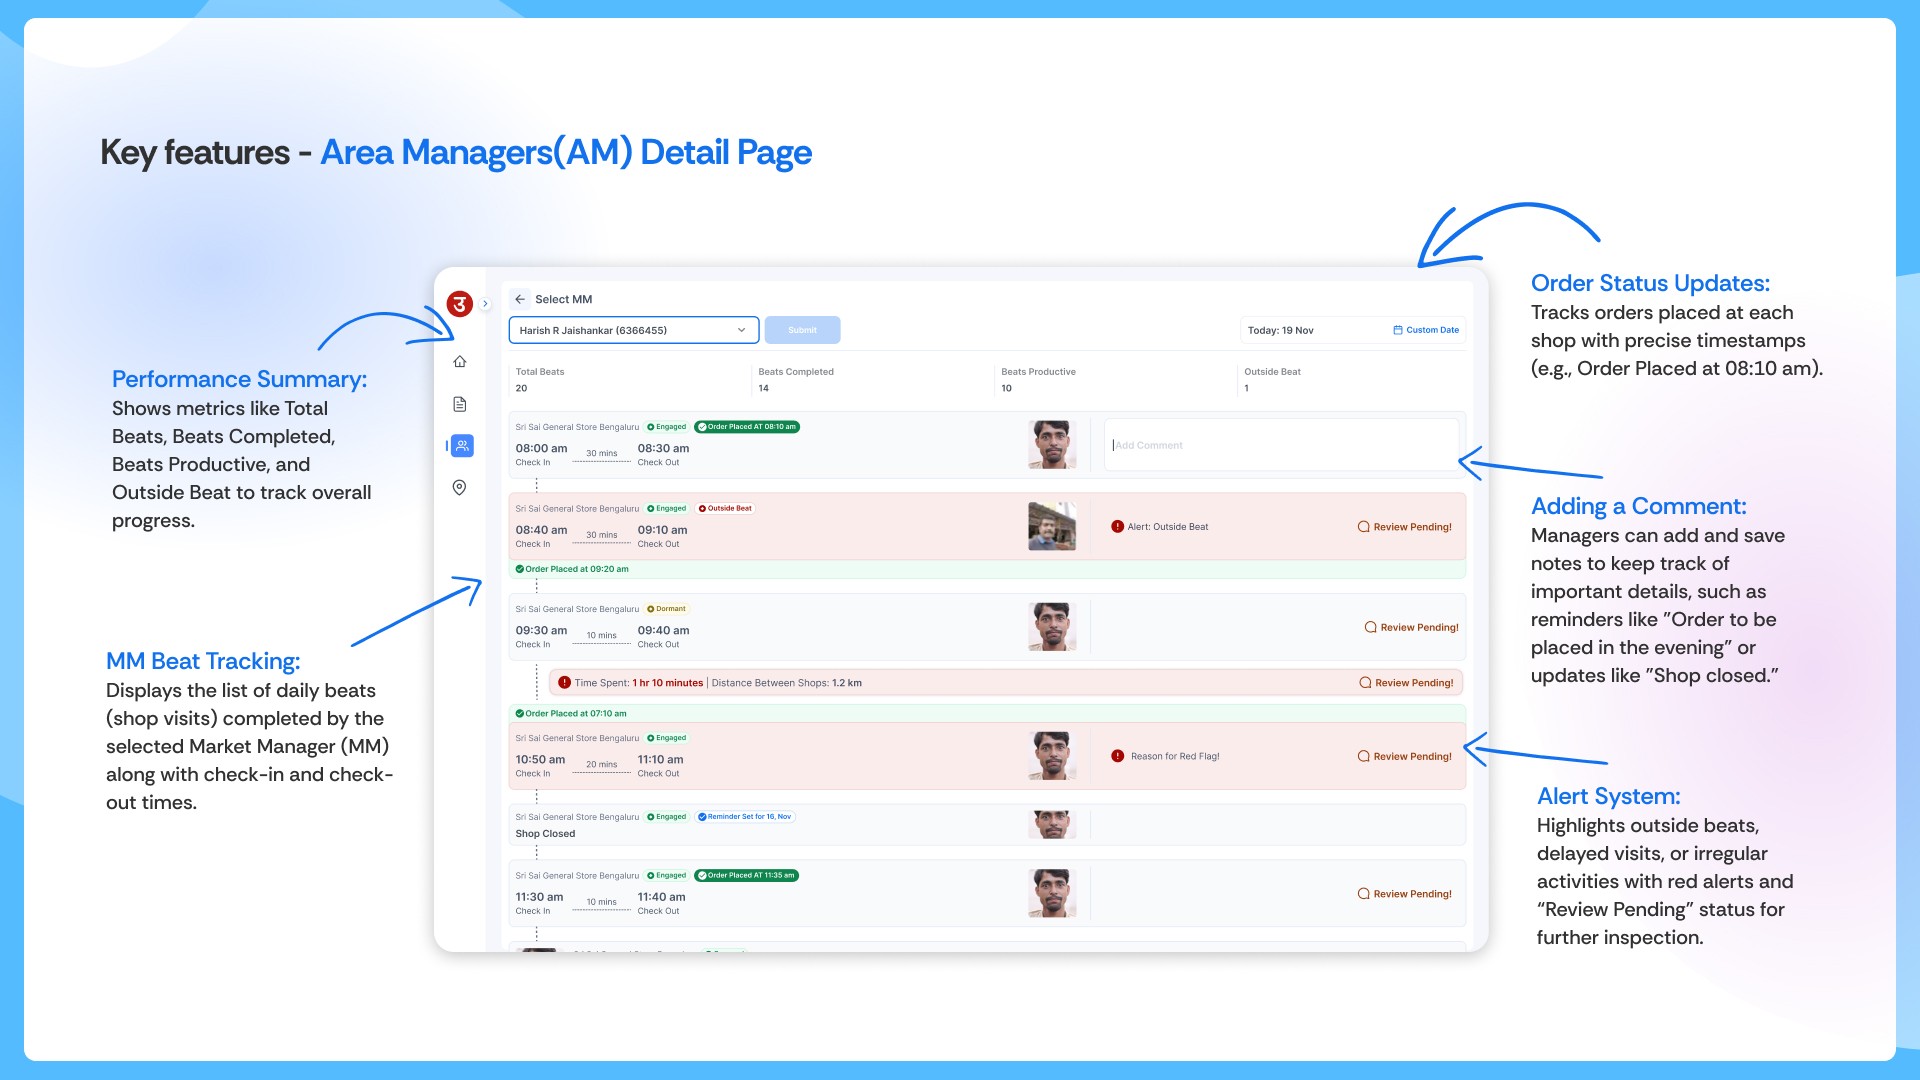Click the red app logo
This screenshot has width=1920, height=1080.
(x=459, y=304)
